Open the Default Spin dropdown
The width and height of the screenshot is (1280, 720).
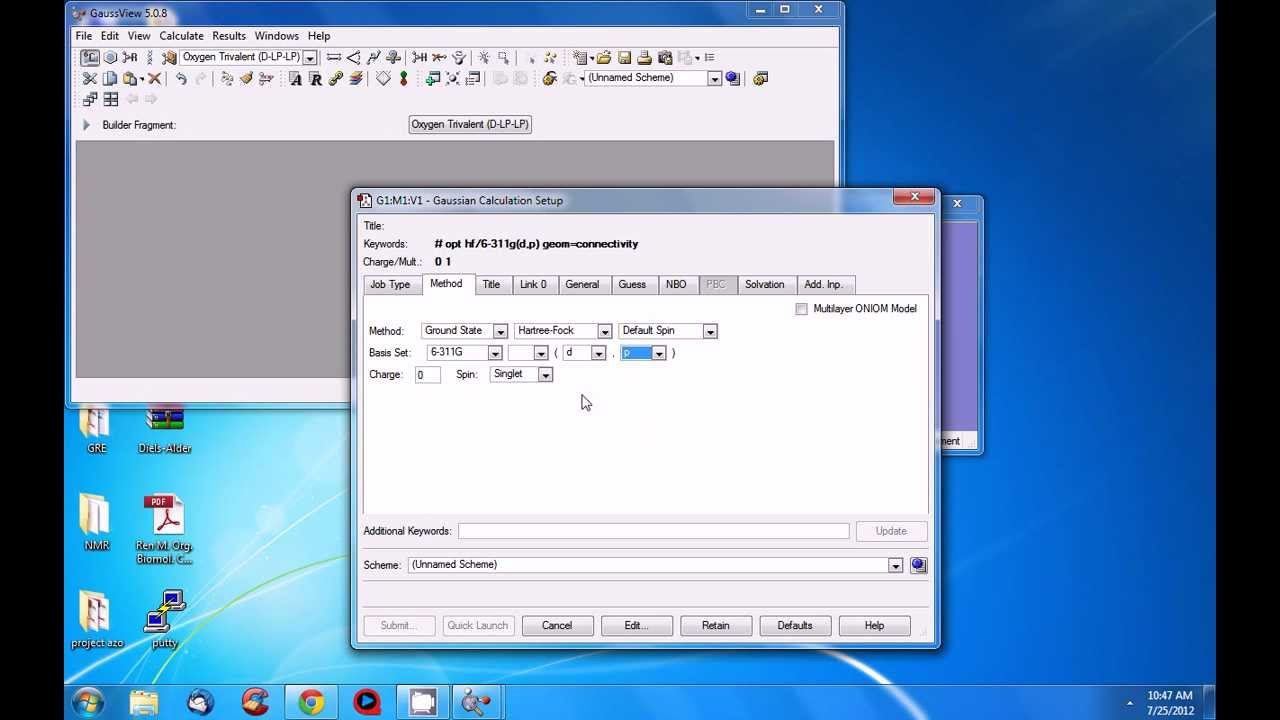pos(710,331)
